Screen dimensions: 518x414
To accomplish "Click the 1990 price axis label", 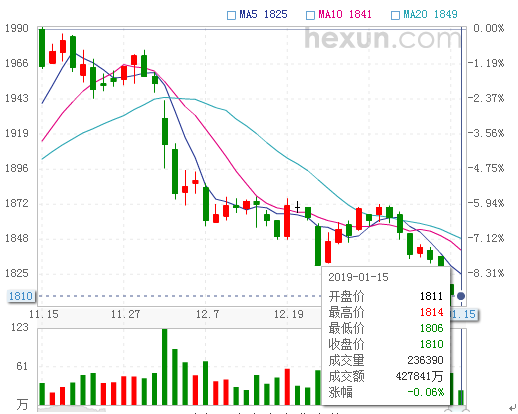I will [x=17, y=28].
